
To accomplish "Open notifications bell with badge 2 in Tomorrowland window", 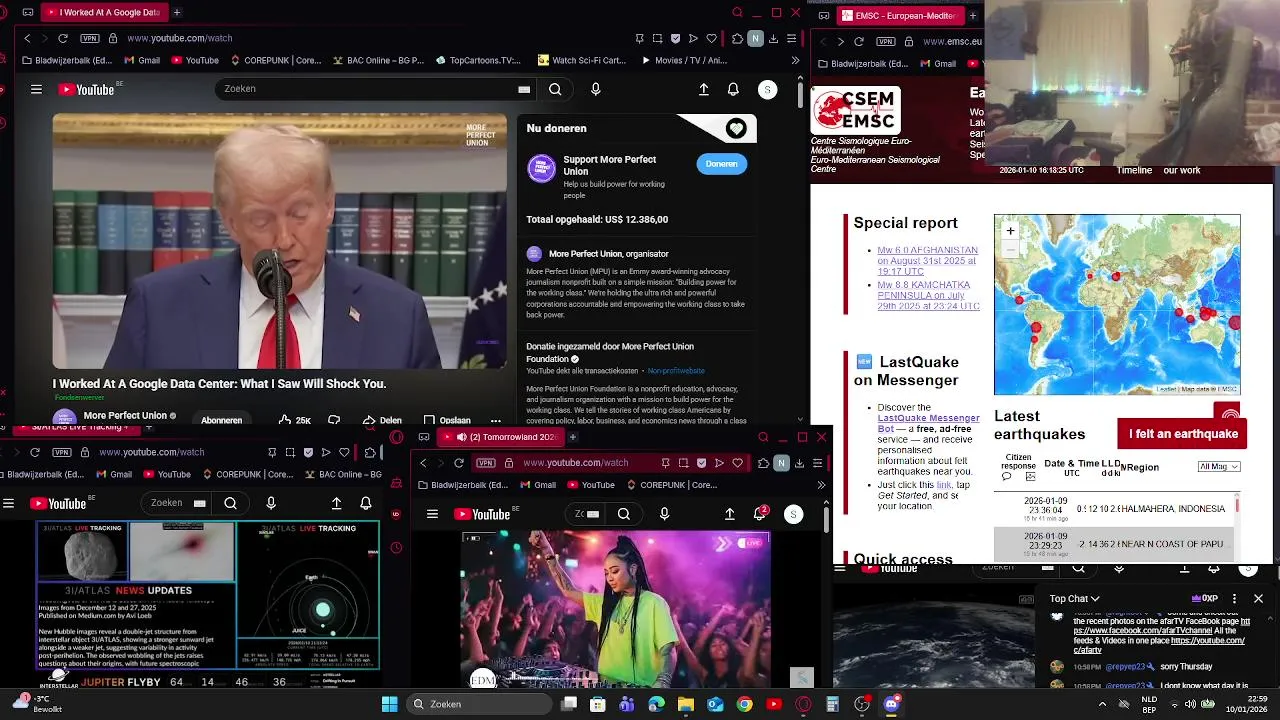I will click(x=760, y=514).
